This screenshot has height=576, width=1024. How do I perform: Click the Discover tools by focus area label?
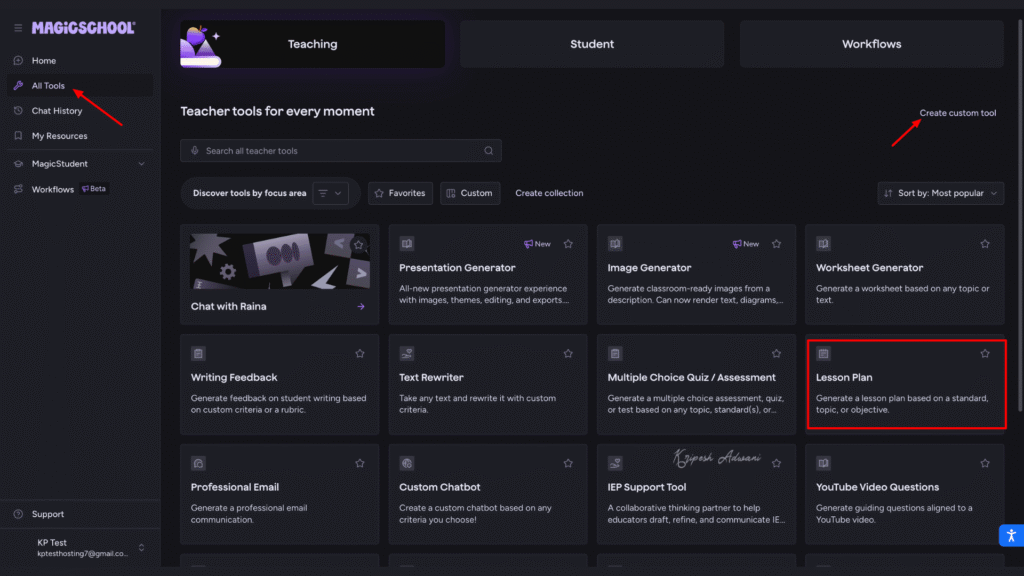249,193
